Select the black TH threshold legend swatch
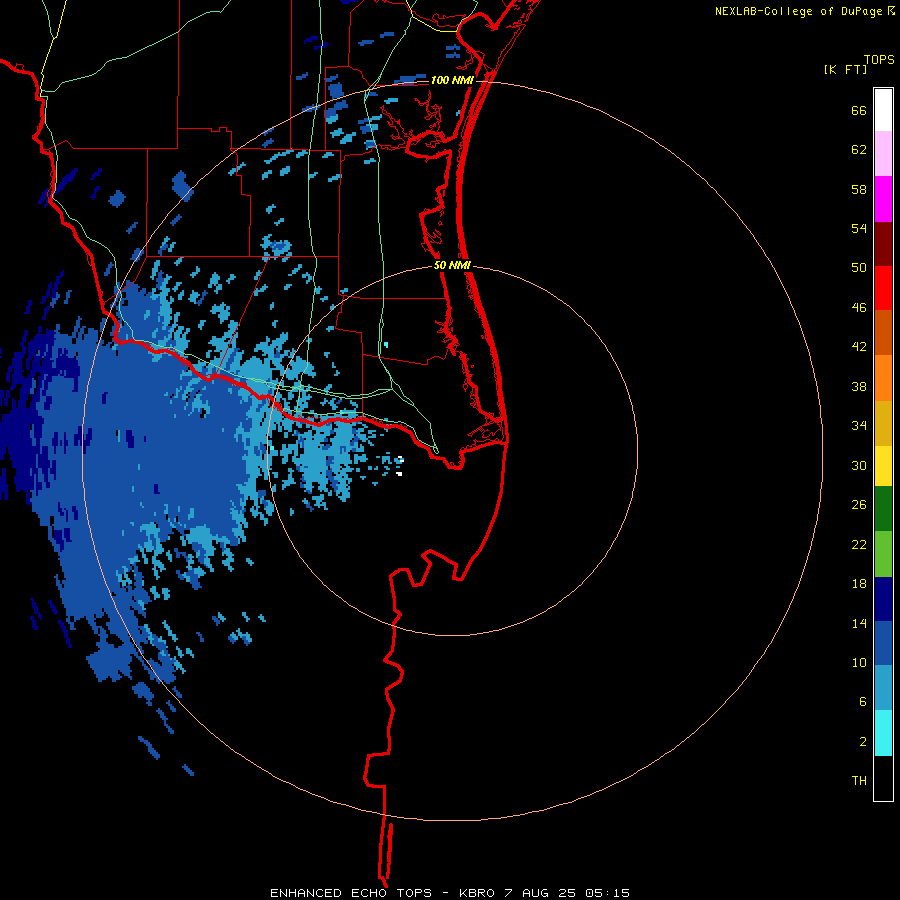 [883, 778]
